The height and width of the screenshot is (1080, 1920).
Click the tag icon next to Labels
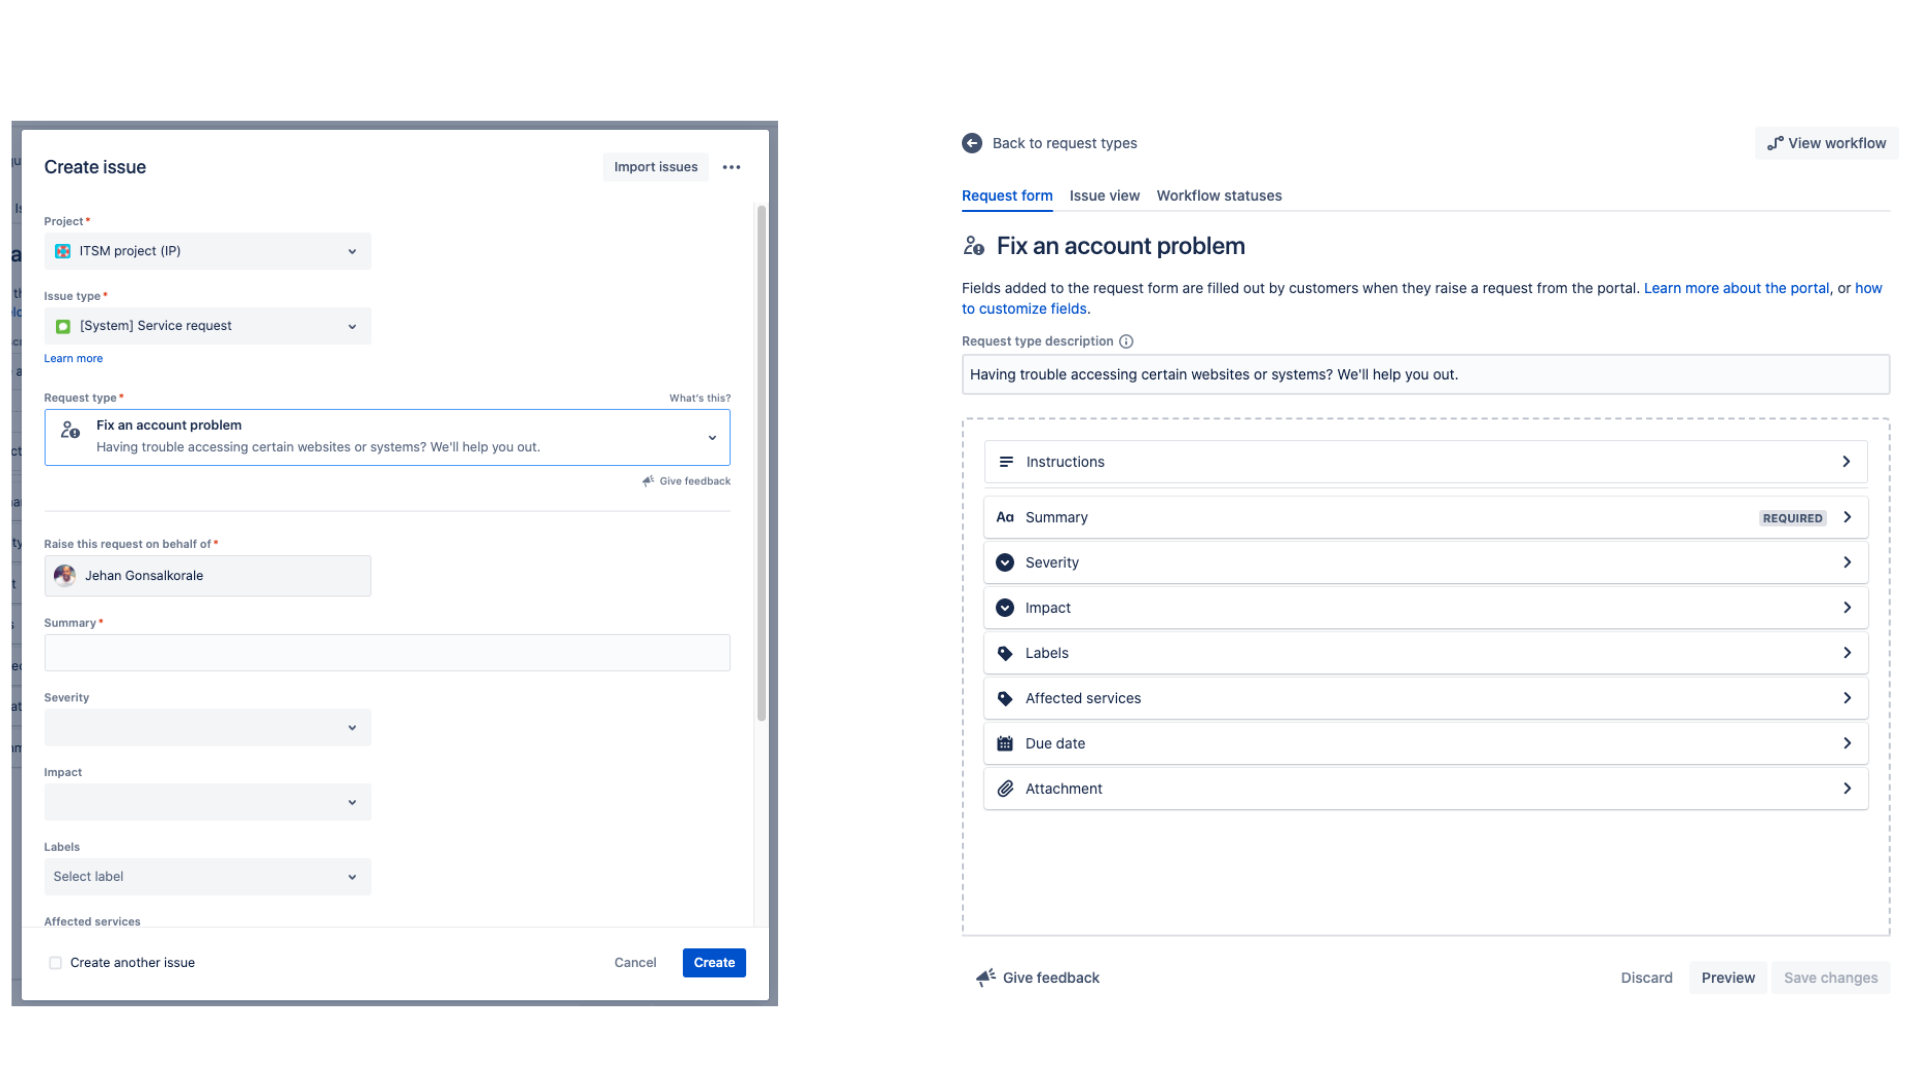(1005, 652)
